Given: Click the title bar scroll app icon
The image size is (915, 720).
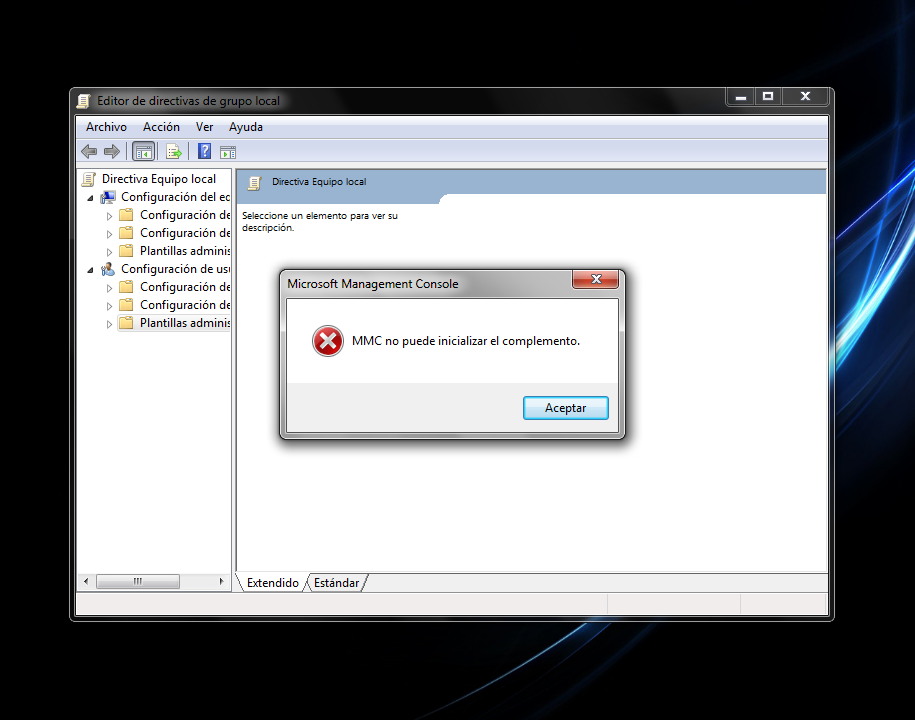Looking at the screenshot, I should (x=84, y=101).
